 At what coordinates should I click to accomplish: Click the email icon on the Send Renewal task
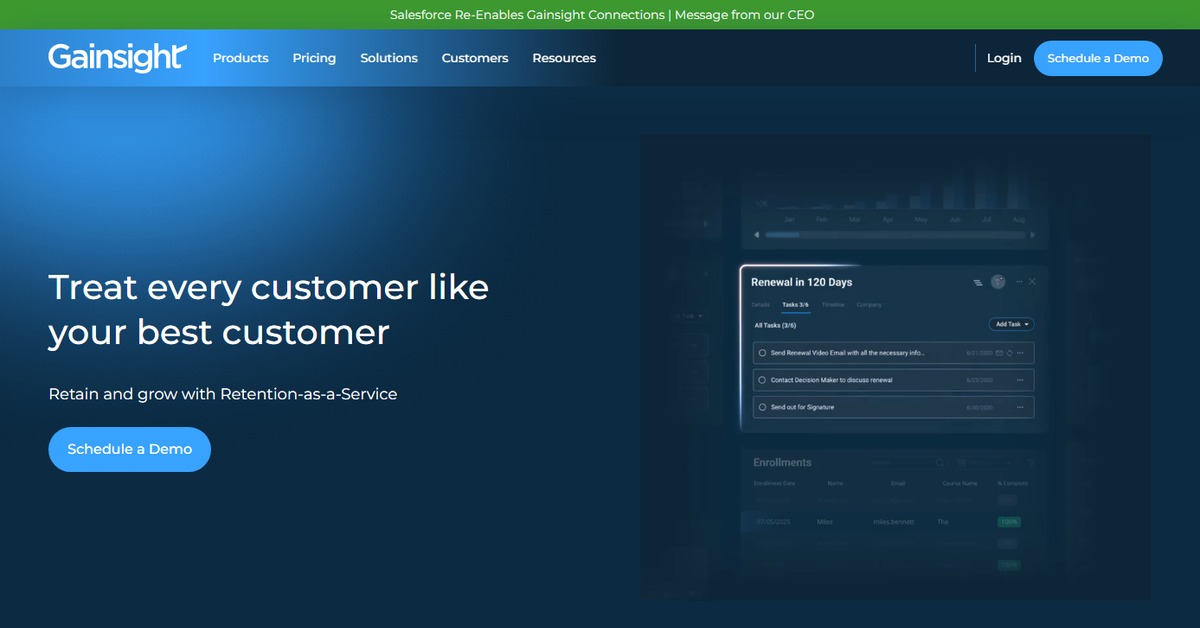click(999, 353)
